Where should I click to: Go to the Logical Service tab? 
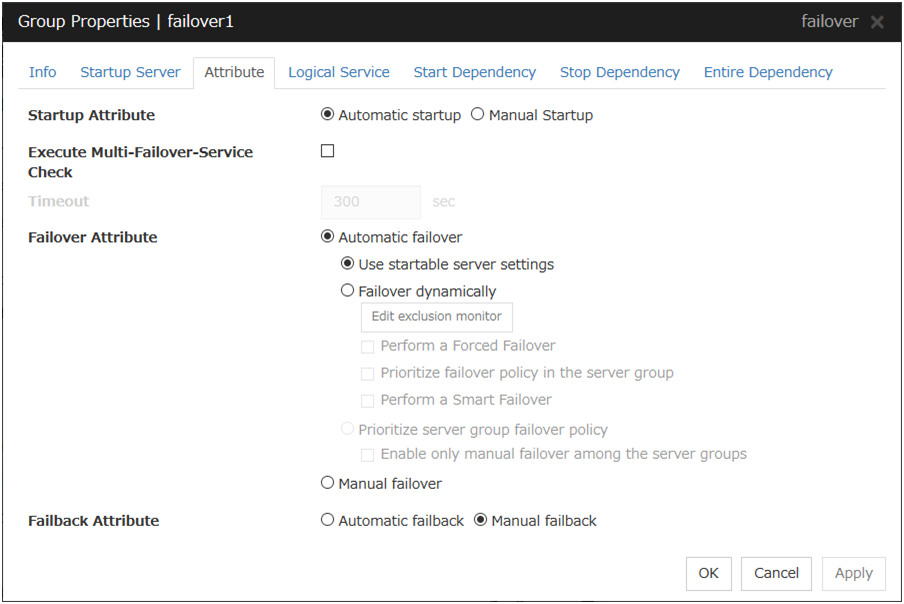click(x=339, y=72)
